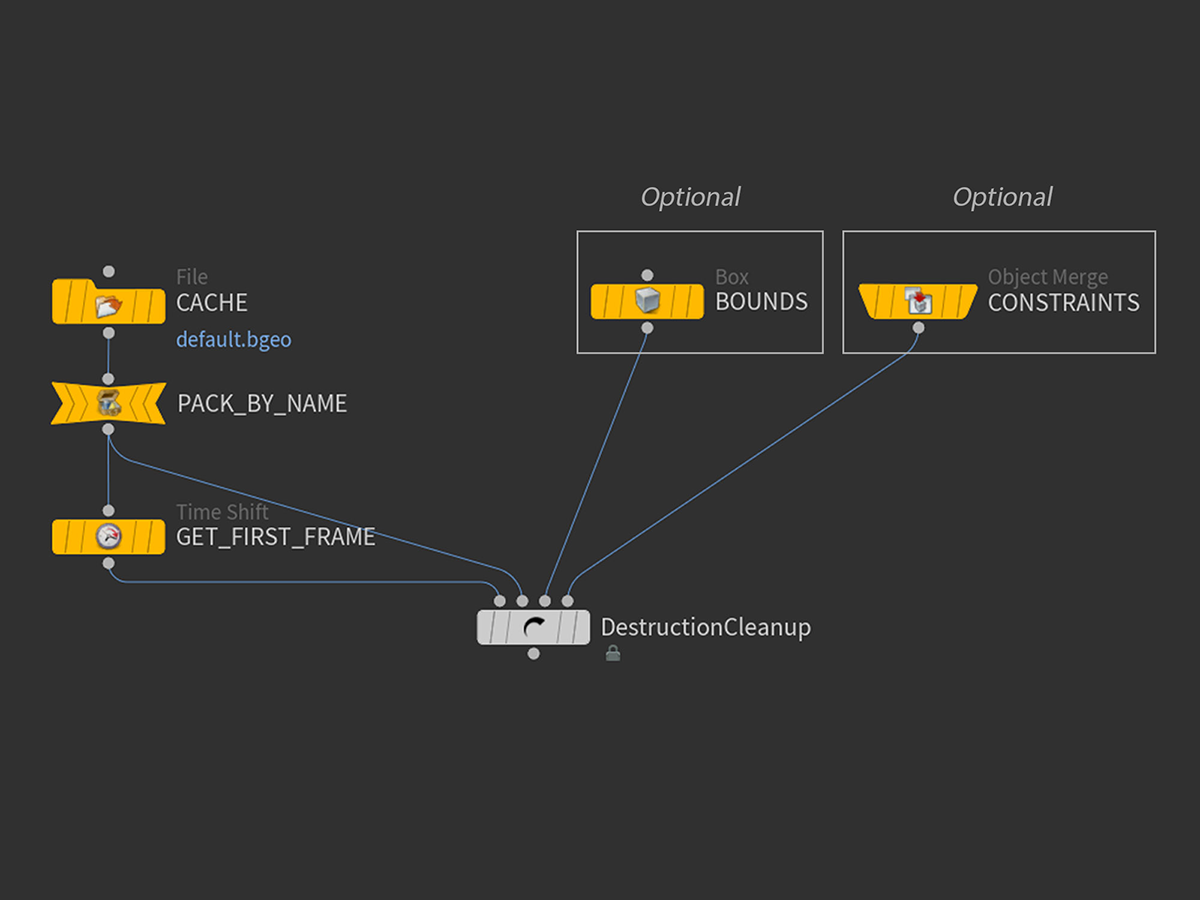Open the default.bgeo file link
This screenshot has width=1200, height=900.
coord(233,340)
